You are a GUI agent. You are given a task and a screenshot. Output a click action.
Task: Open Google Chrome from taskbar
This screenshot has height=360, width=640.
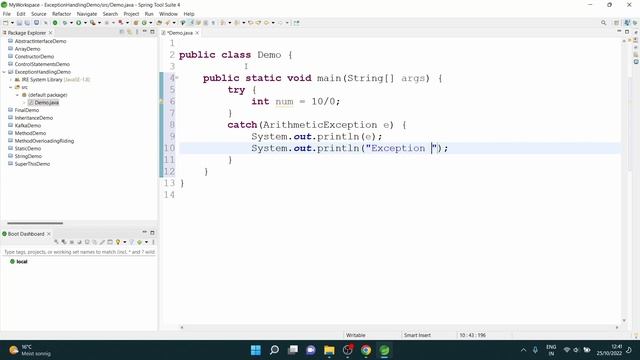pos(366,350)
